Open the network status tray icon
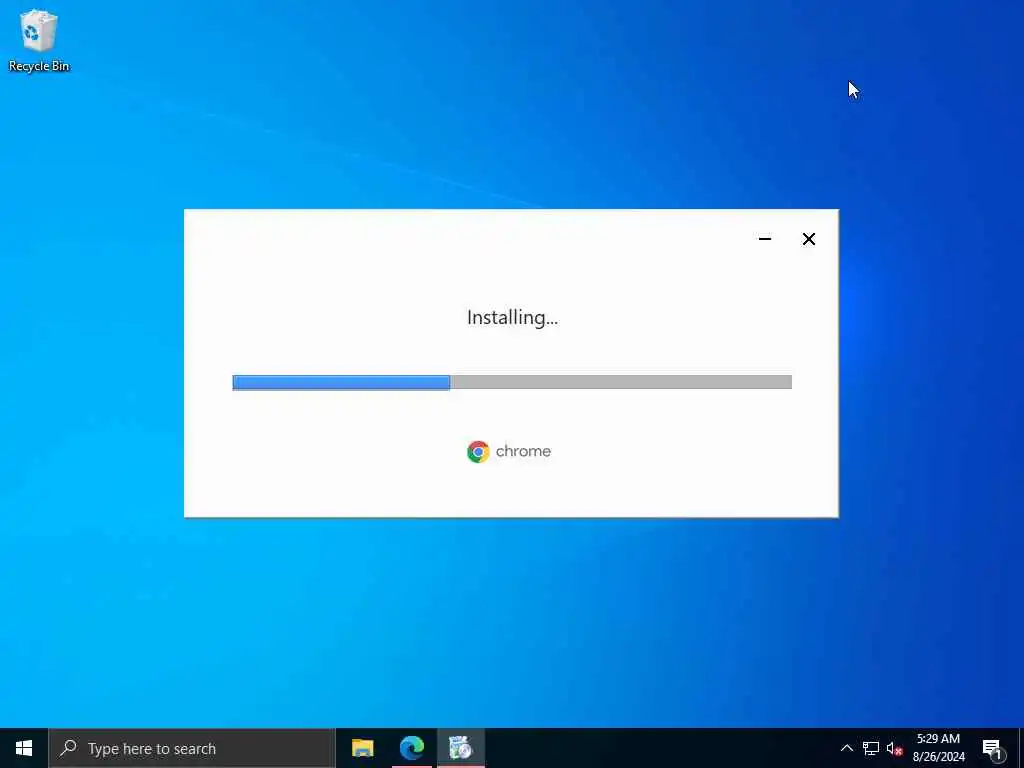 coord(871,748)
